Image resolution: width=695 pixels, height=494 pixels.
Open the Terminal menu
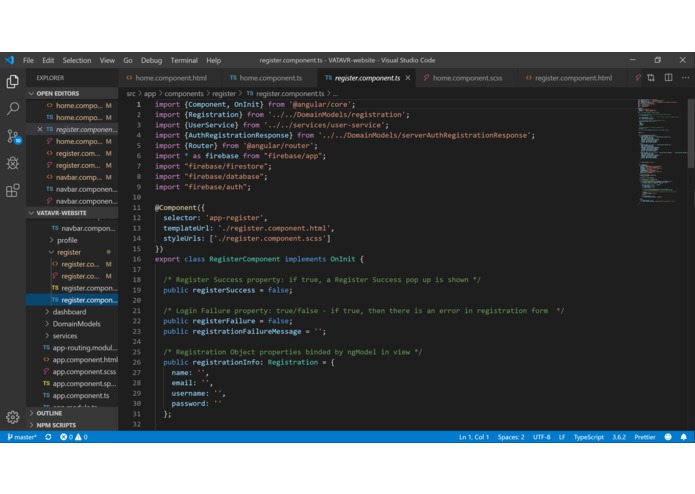[184, 60]
